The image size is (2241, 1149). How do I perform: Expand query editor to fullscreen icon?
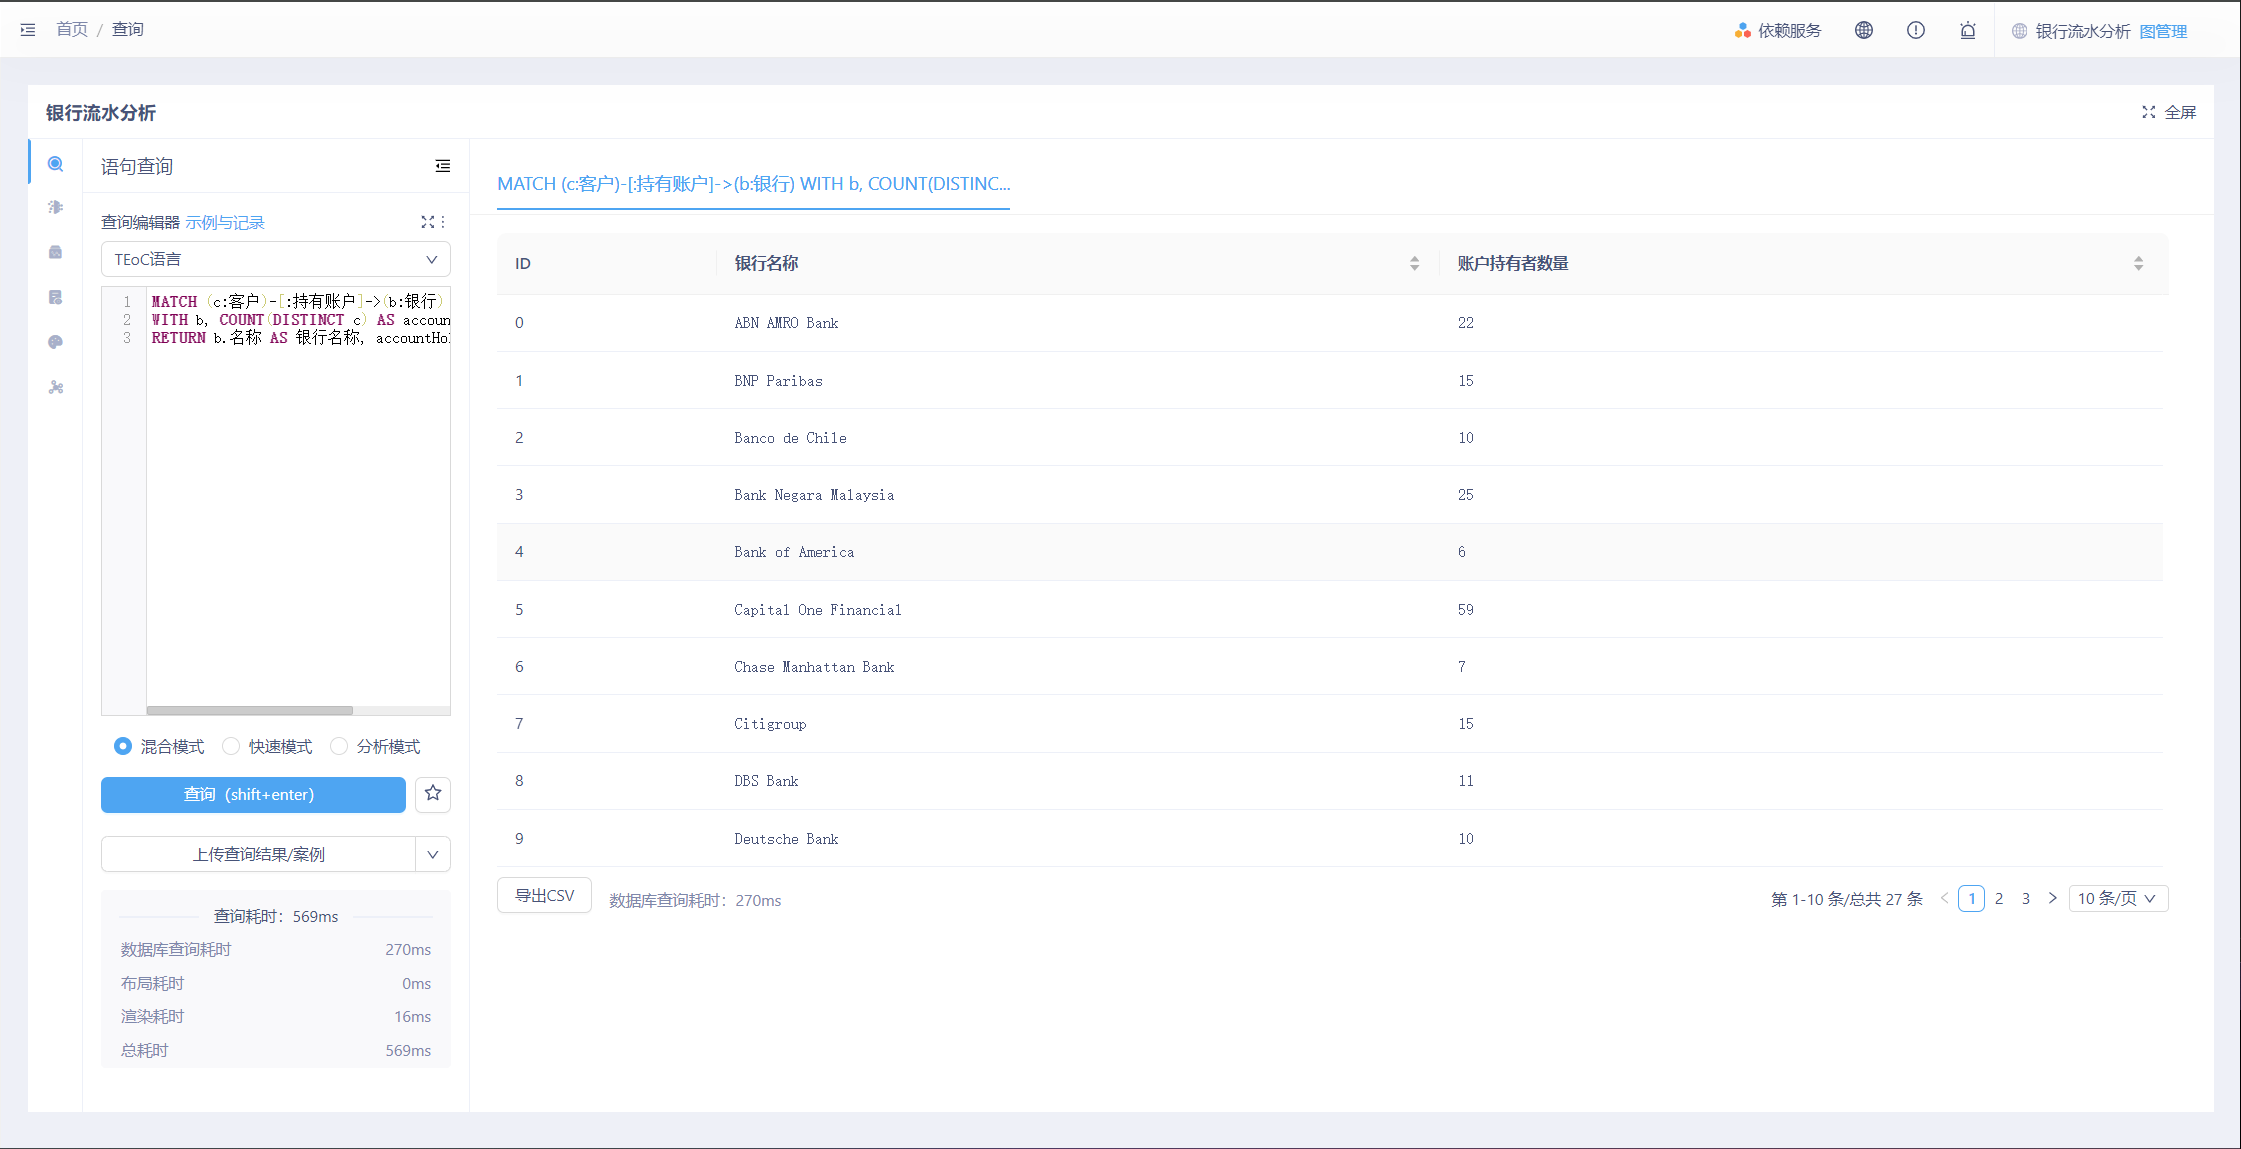coord(427,222)
